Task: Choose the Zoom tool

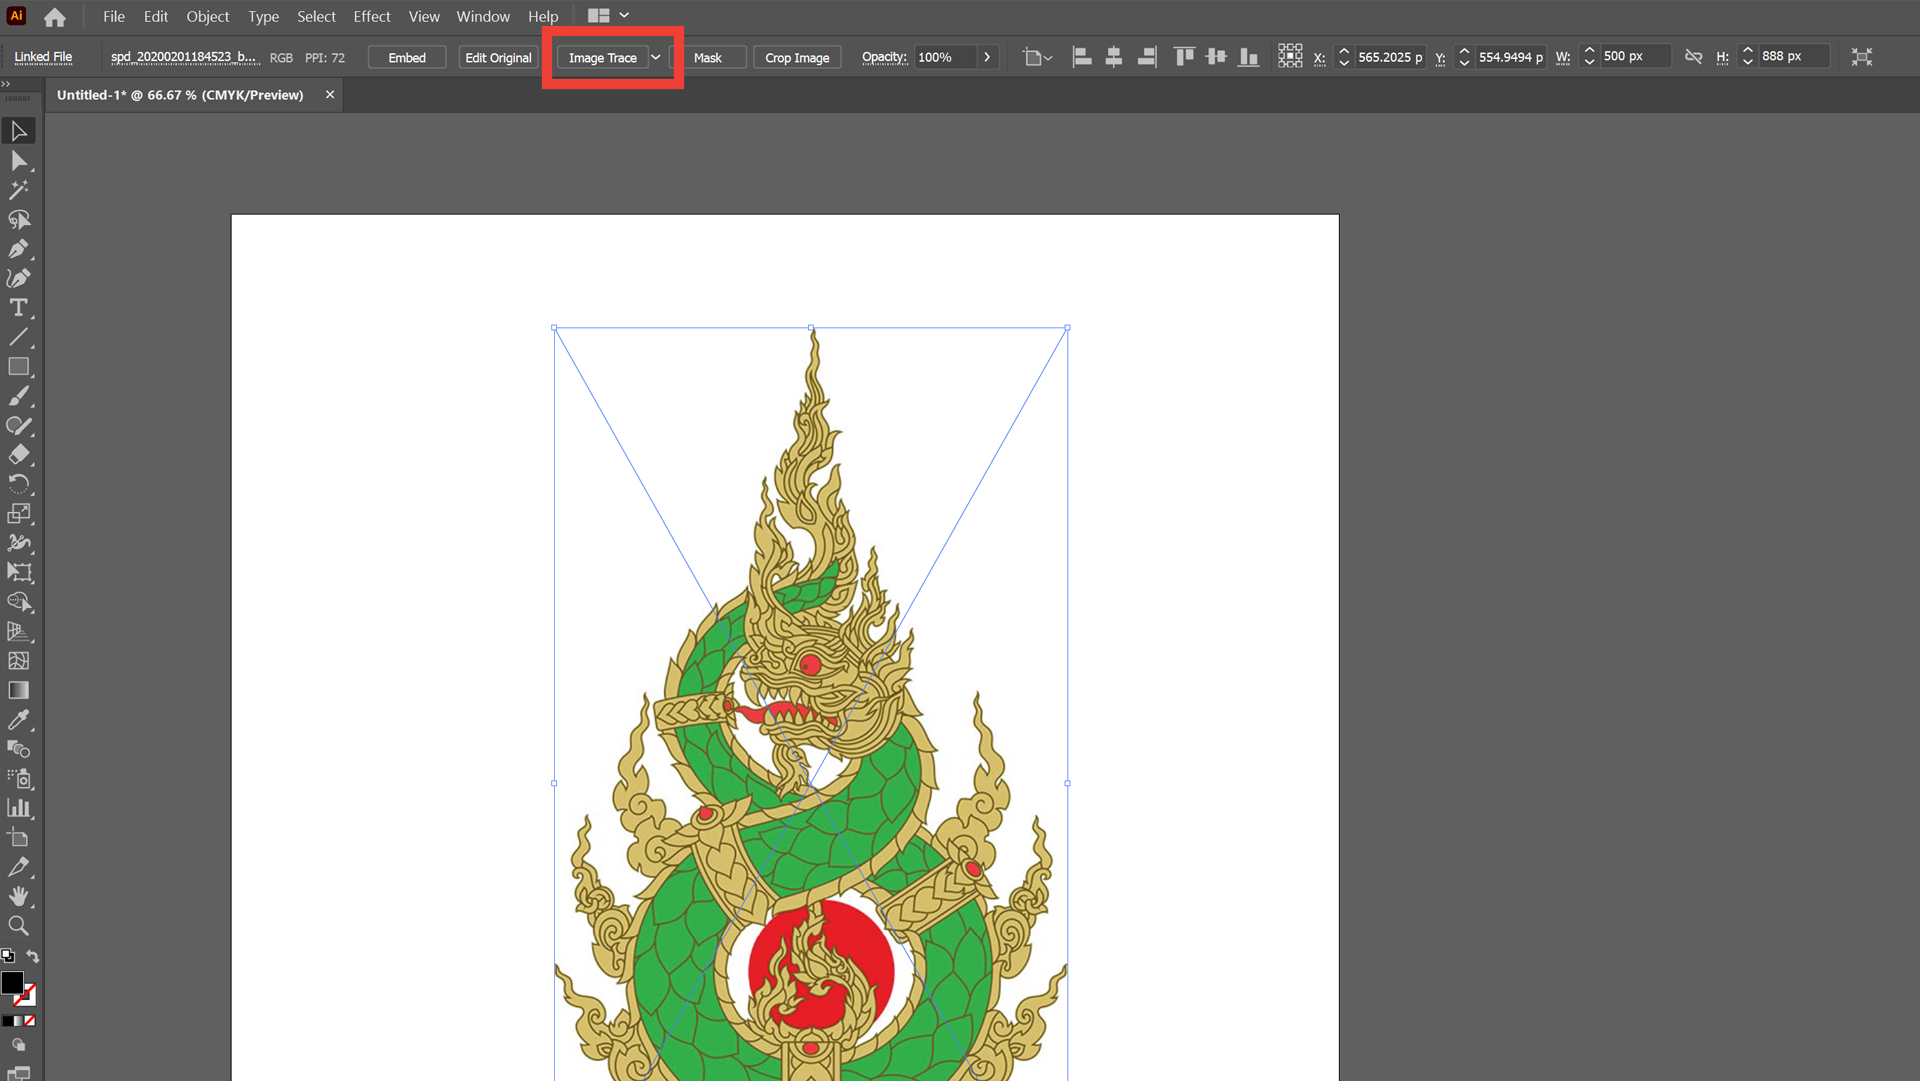Action: pyautogui.click(x=18, y=926)
